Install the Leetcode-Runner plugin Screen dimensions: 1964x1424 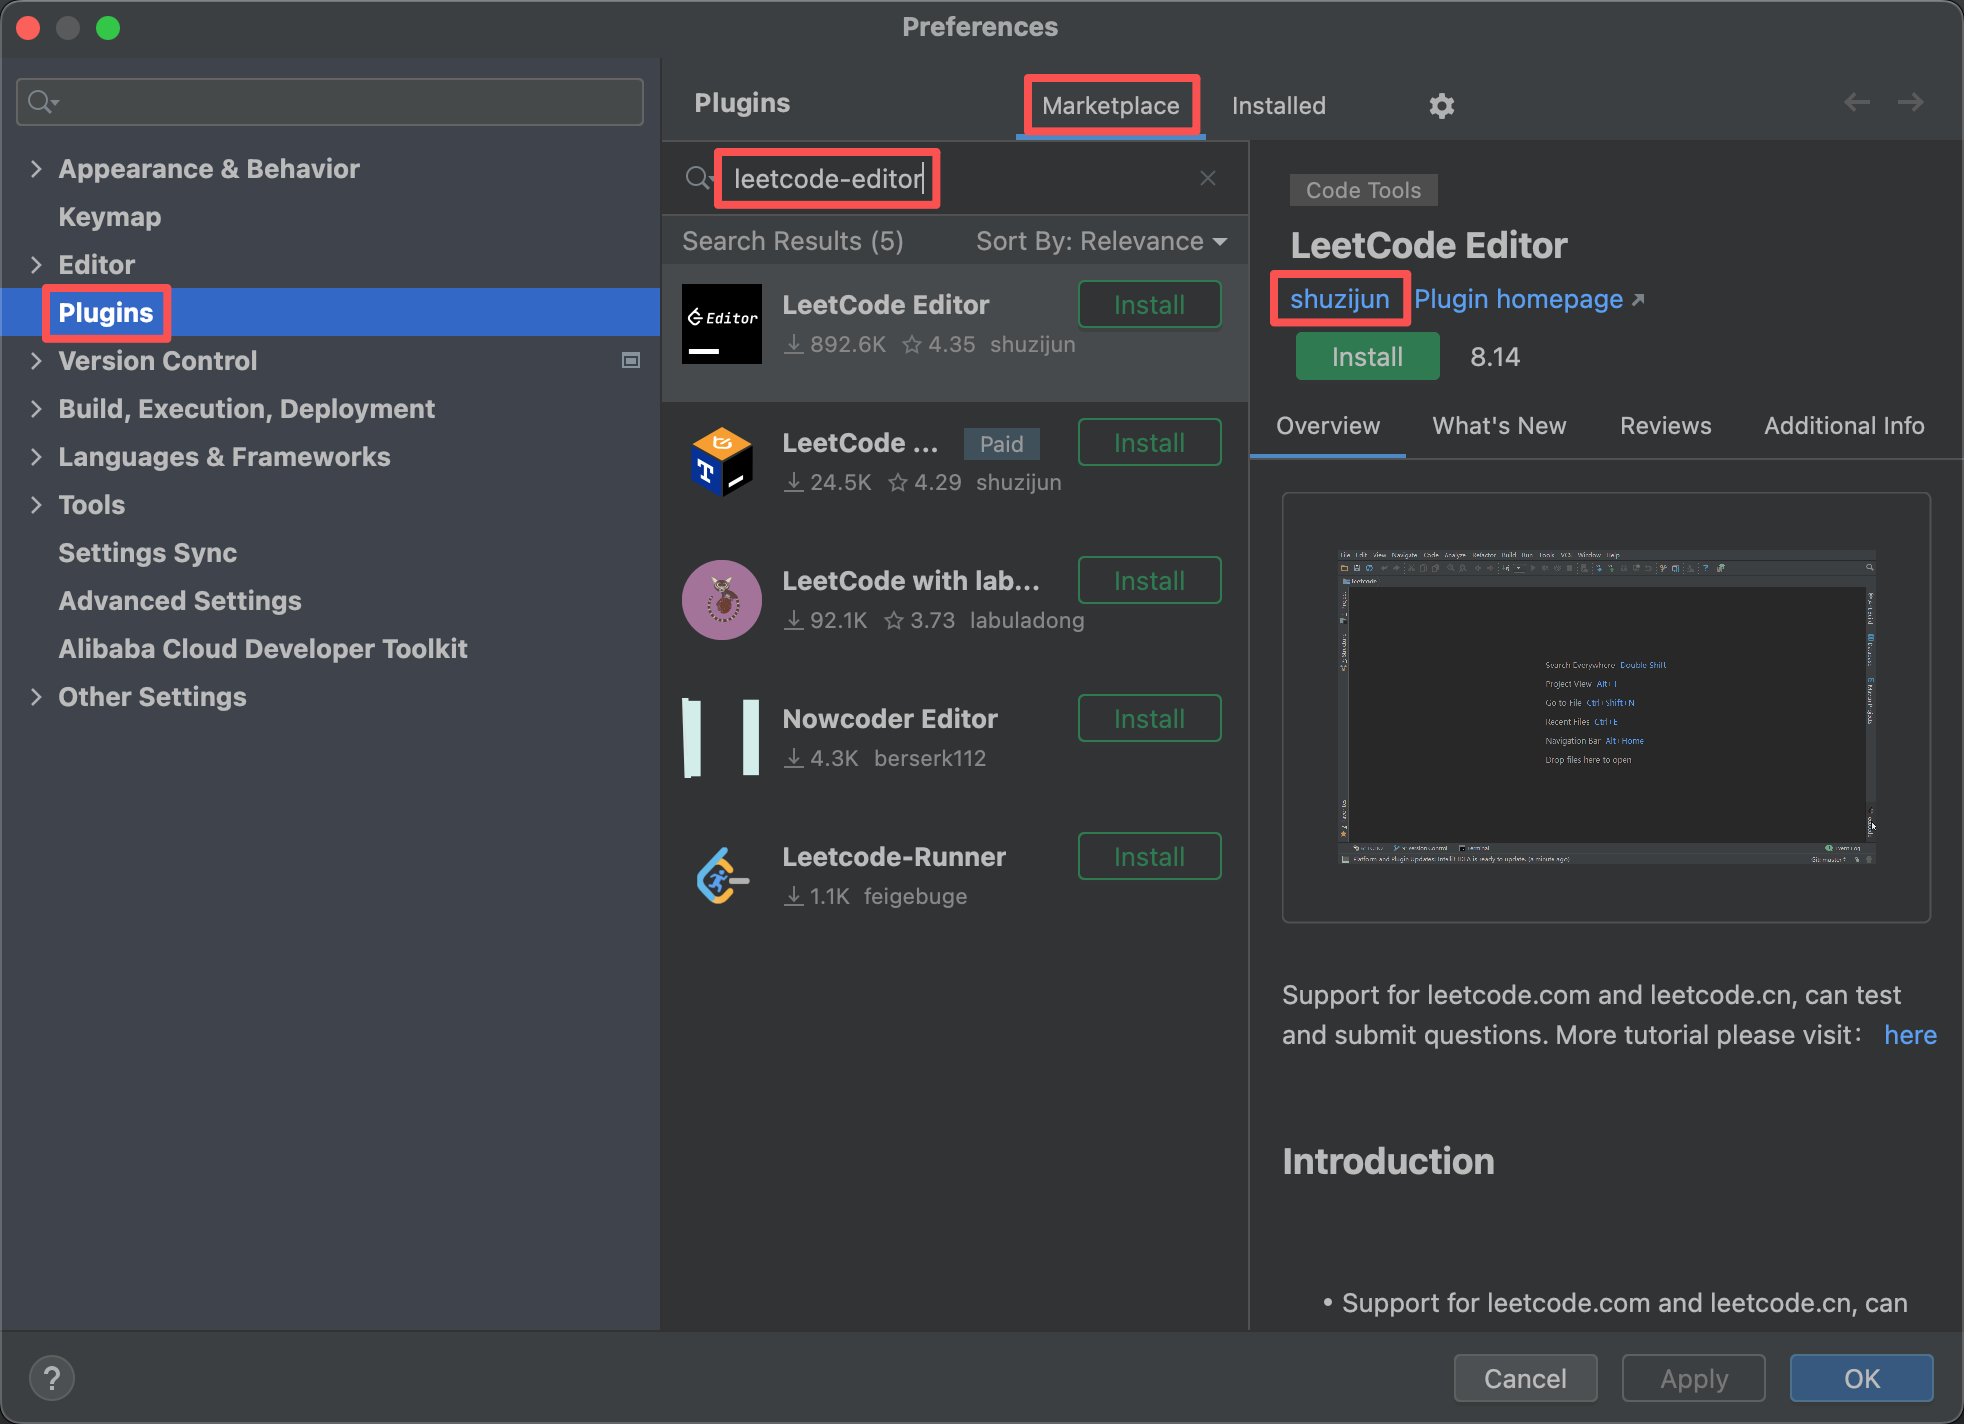pyautogui.click(x=1149, y=856)
